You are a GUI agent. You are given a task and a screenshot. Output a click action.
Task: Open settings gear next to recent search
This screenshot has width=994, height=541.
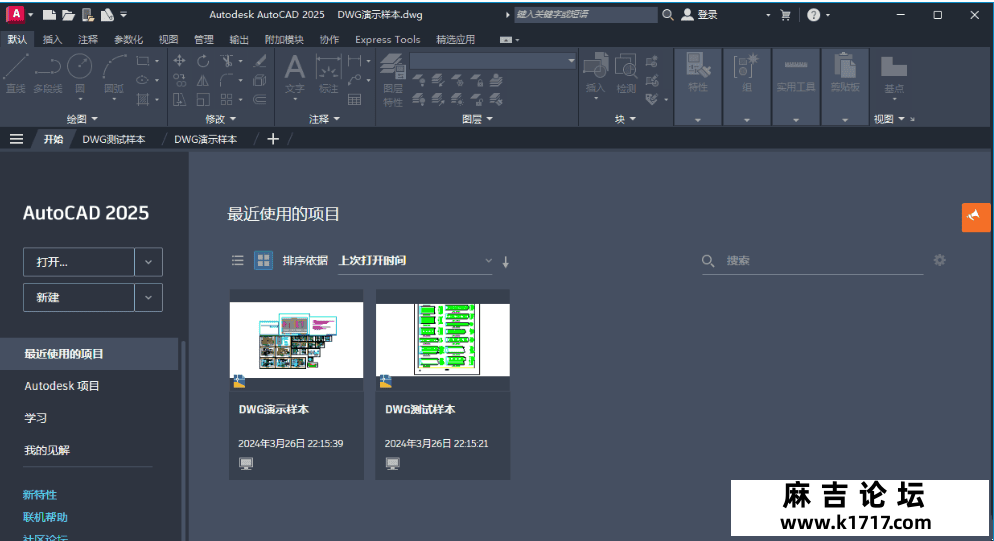(x=939, y=260)
